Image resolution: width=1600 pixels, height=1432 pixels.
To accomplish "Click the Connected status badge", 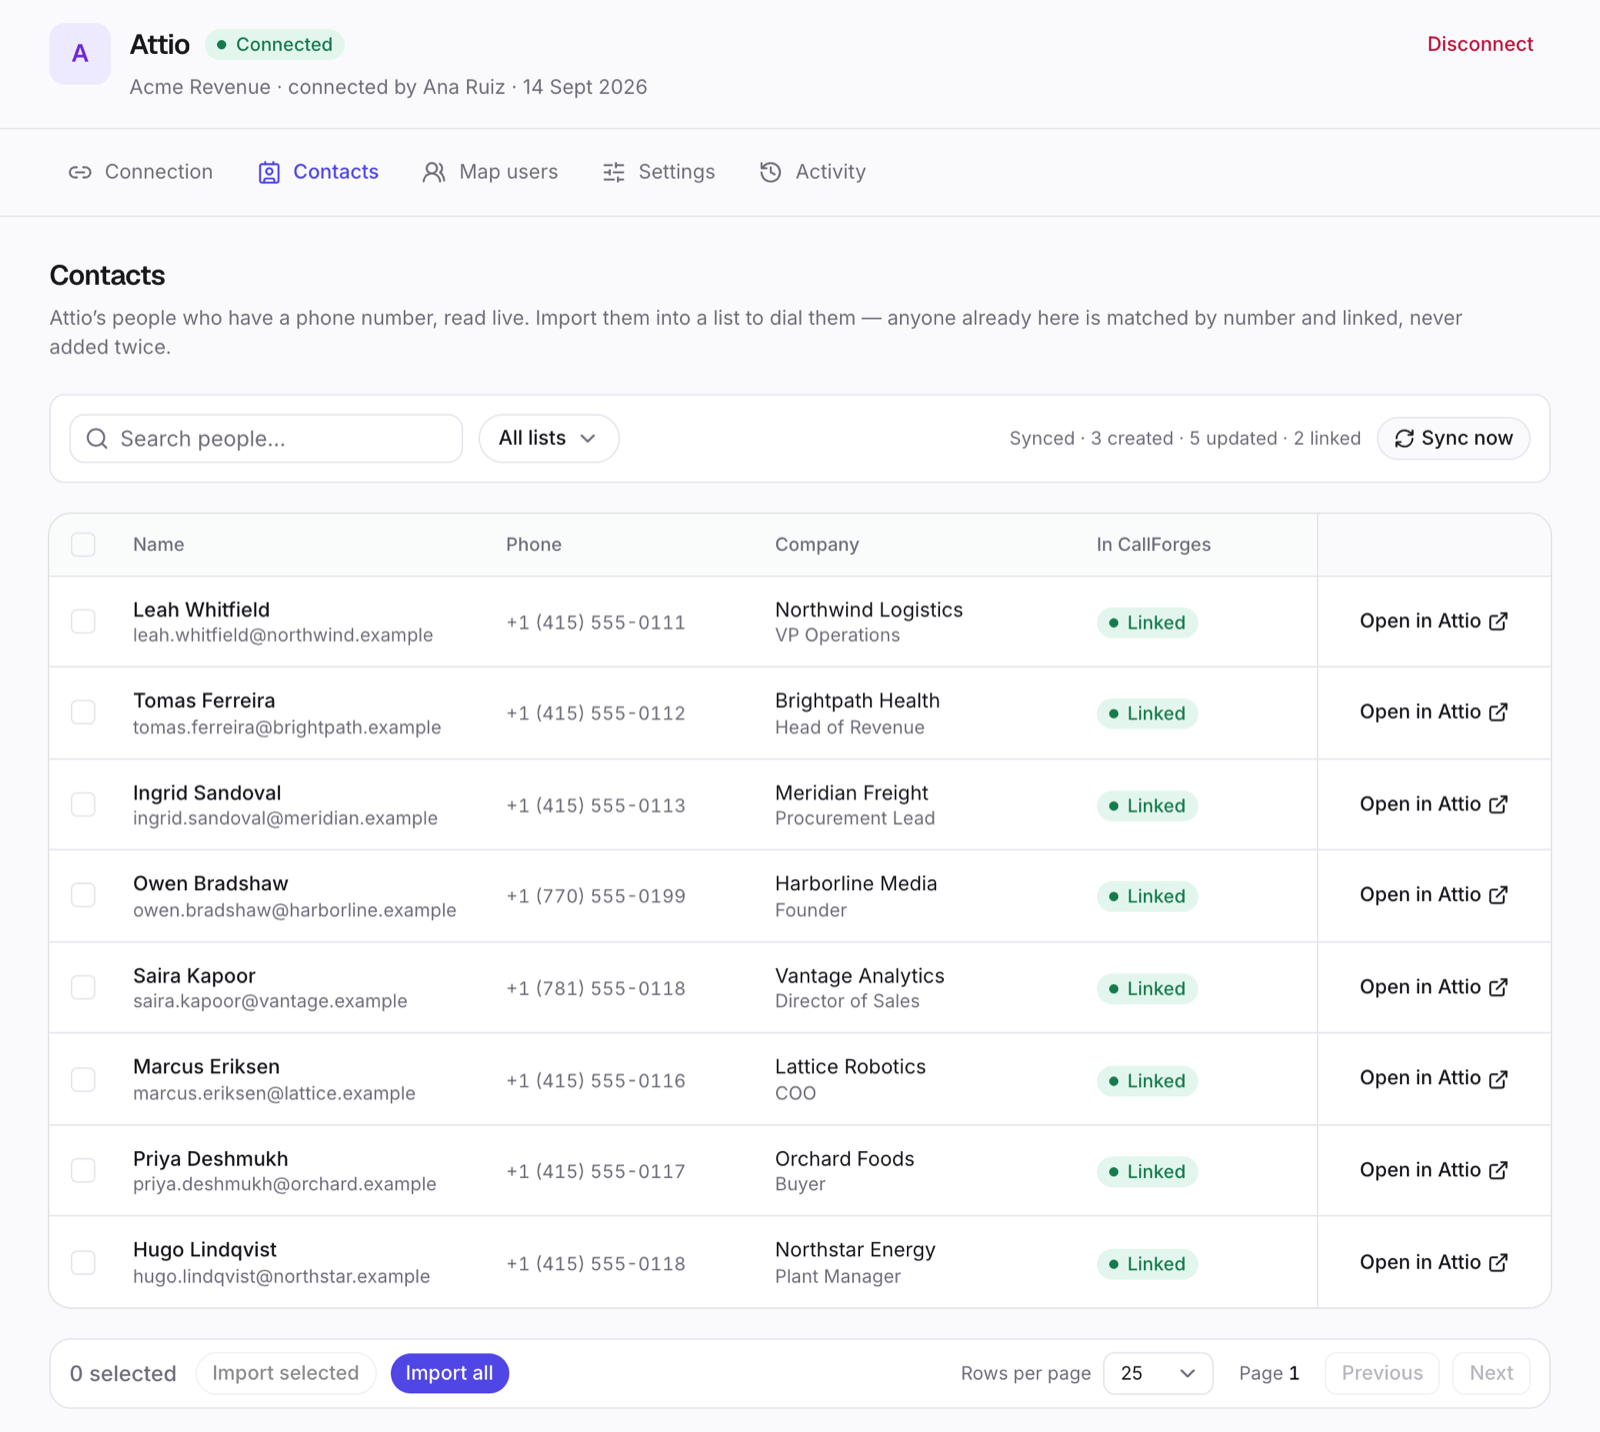I will pos(275,45).
